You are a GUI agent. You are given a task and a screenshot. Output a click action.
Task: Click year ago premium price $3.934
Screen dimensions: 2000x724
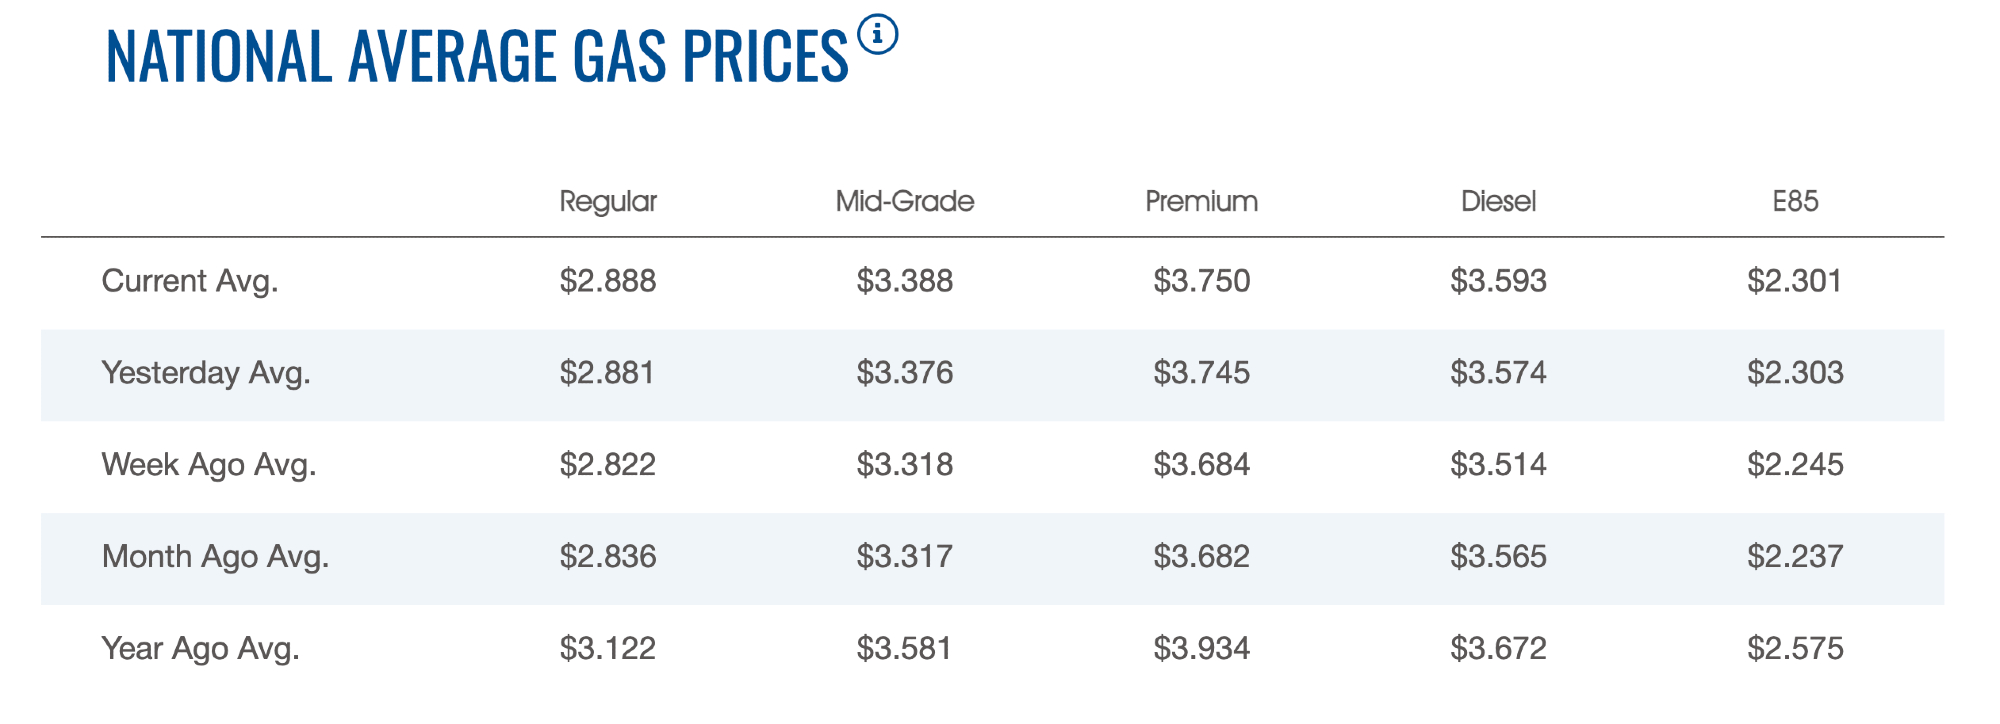[x=1201, y=649]
